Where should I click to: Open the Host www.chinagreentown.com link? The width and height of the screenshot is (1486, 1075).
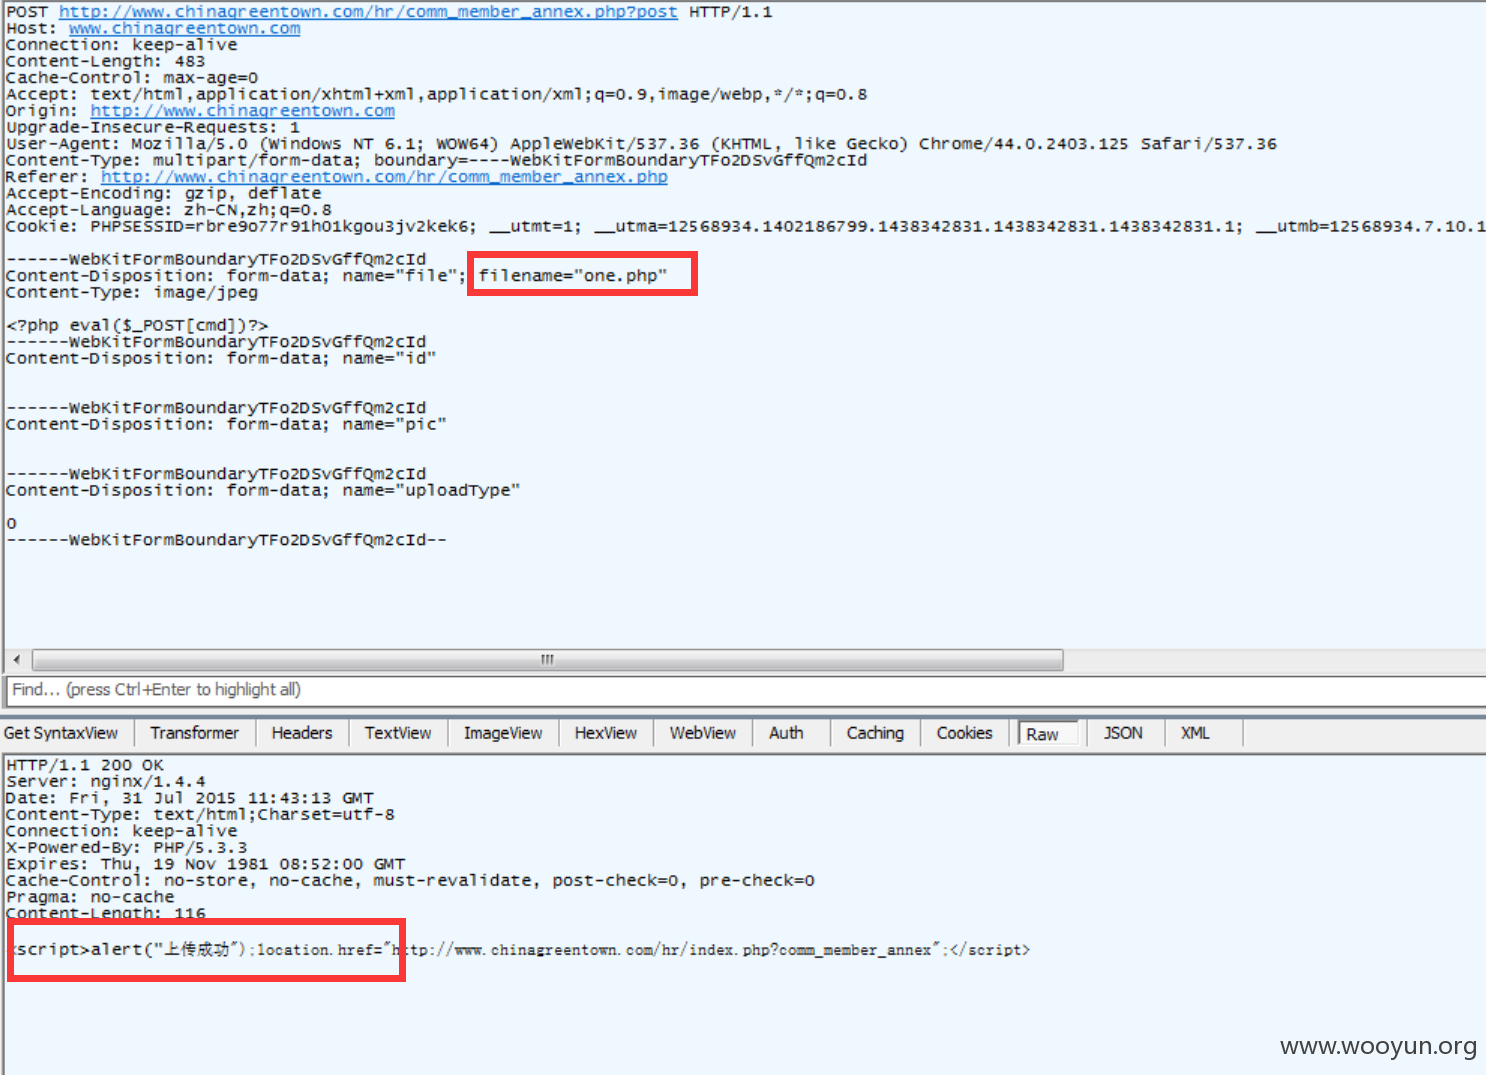pos(185,28)
